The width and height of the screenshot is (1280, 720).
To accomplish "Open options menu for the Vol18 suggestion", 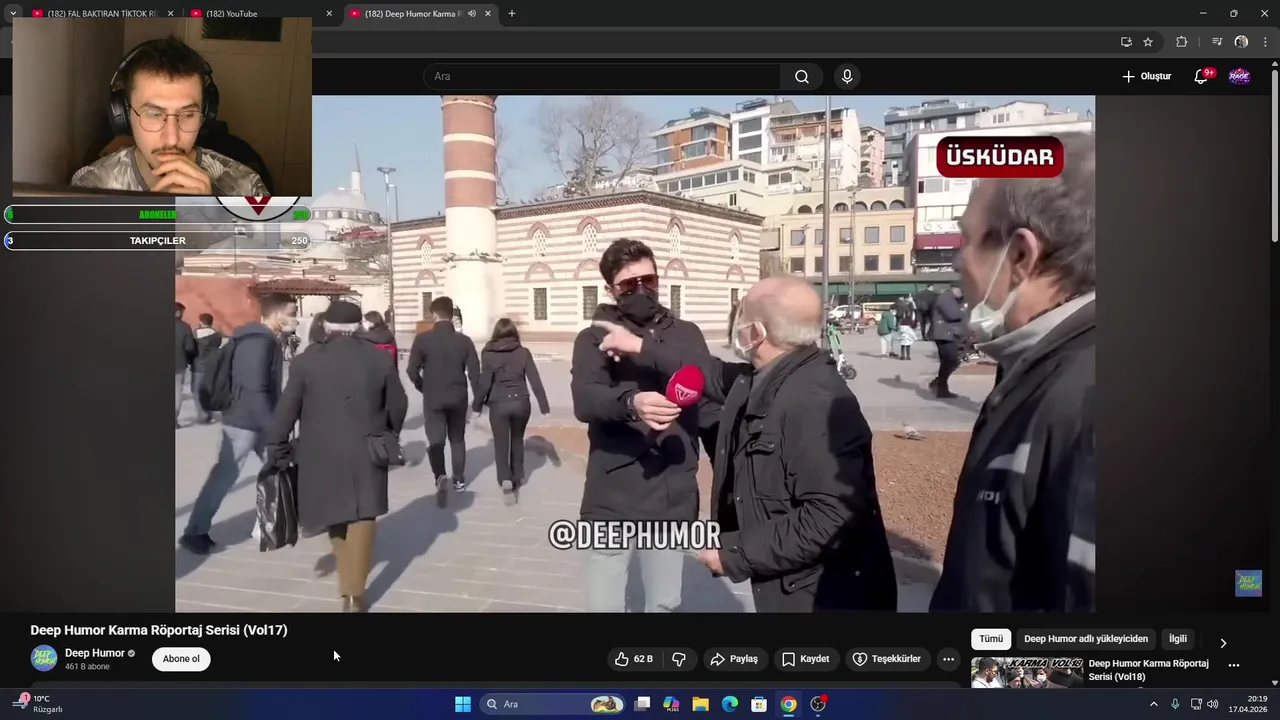I will click(x=1233, y=665).
